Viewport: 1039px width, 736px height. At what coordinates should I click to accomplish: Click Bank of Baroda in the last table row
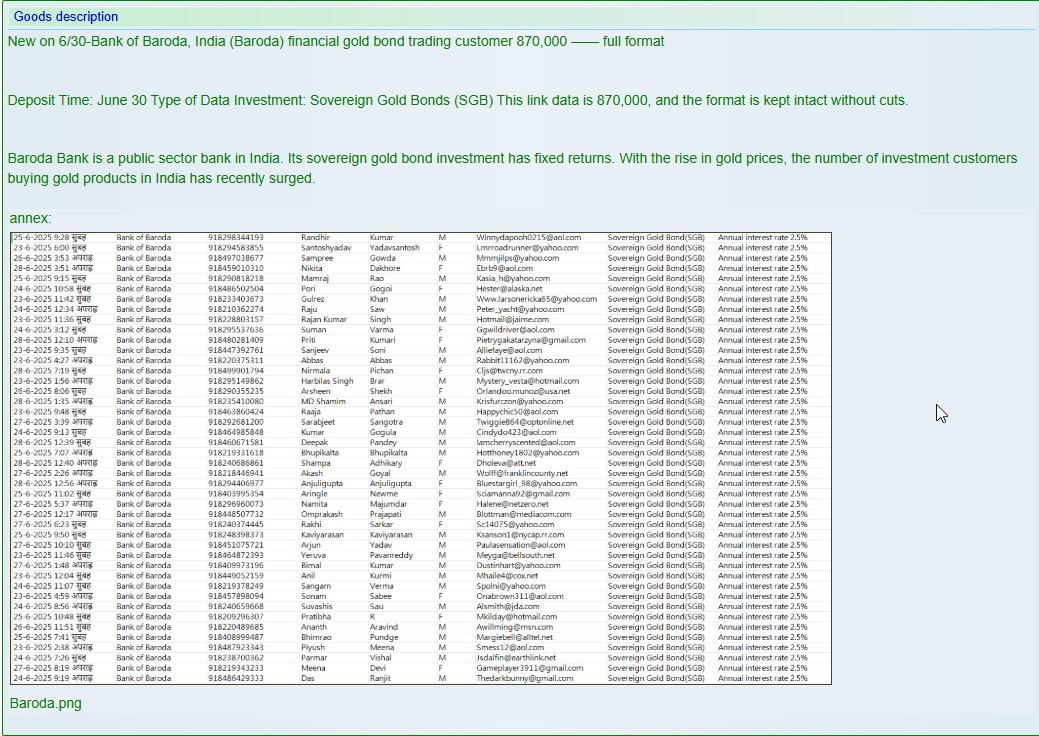pyautogui.click(x=143, y=678)
